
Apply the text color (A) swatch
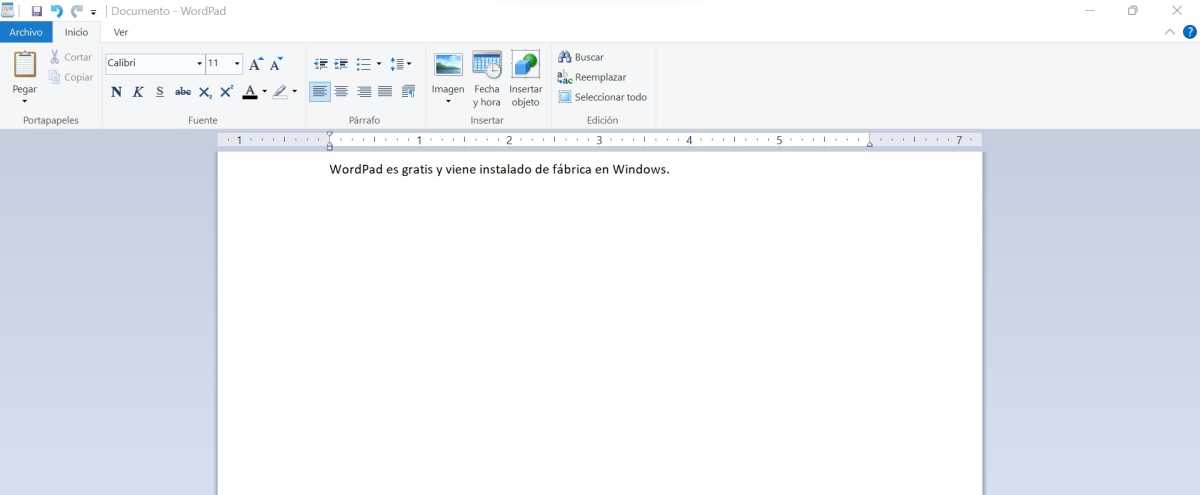click(x=250, y=92)
